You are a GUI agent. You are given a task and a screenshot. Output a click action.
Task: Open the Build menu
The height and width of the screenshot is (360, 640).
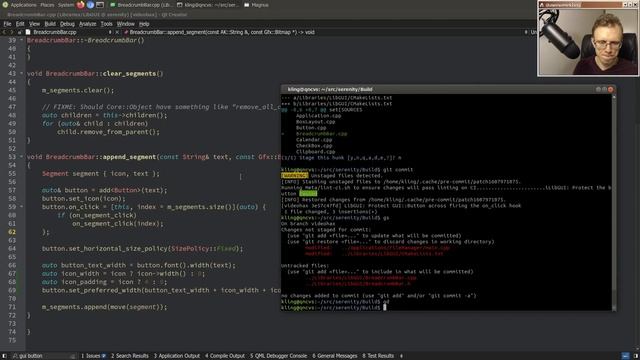tap(50, 24)
